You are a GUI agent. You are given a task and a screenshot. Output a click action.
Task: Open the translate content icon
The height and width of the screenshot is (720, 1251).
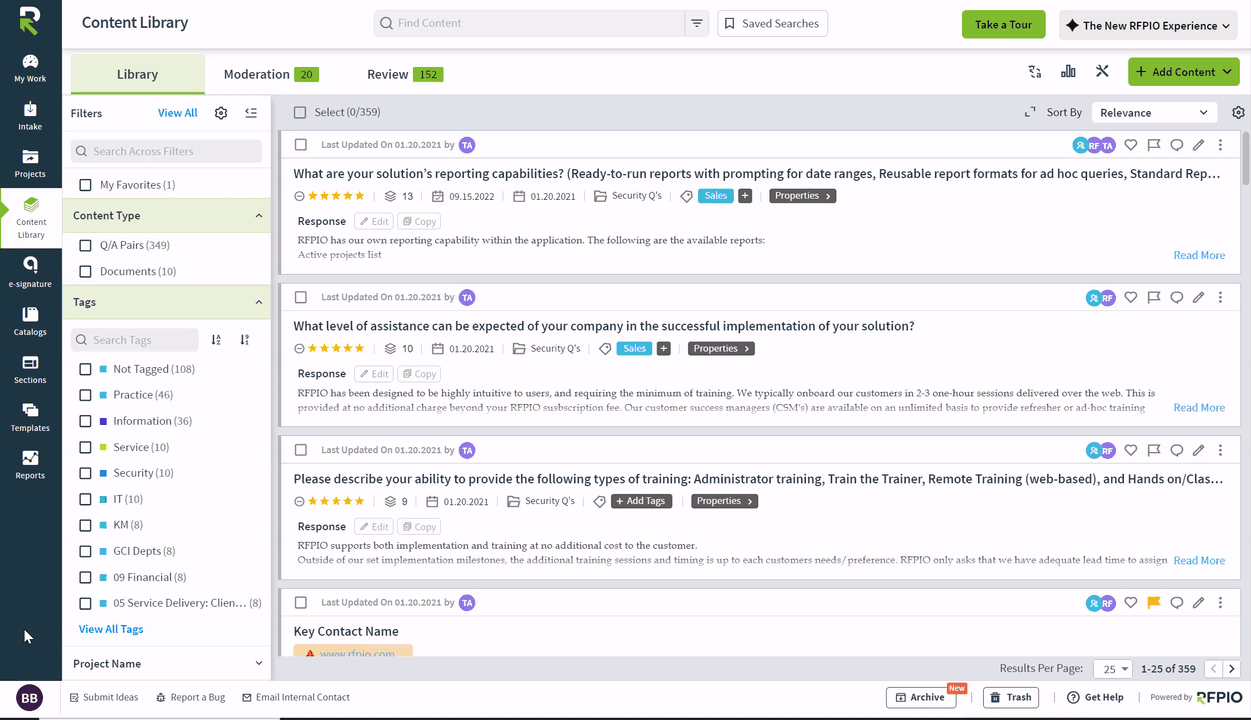(x=1035, y=72)
